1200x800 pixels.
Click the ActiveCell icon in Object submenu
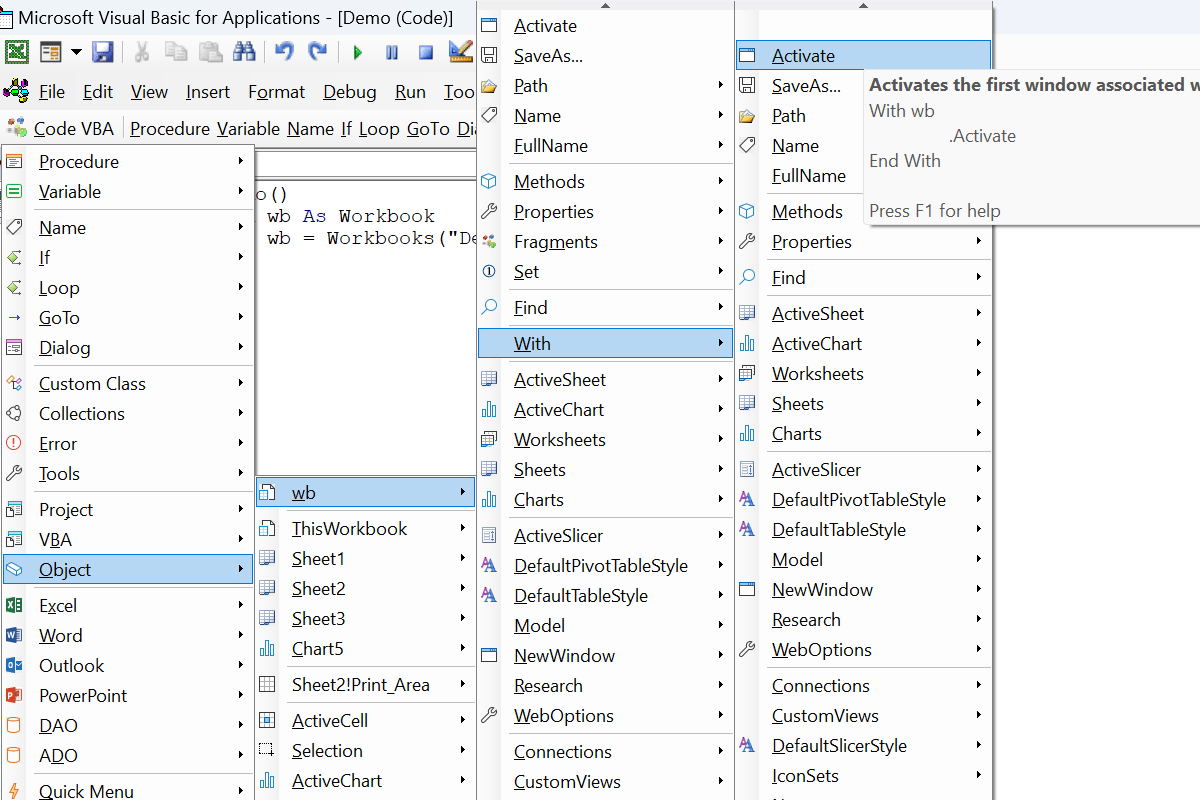[267, 720]
